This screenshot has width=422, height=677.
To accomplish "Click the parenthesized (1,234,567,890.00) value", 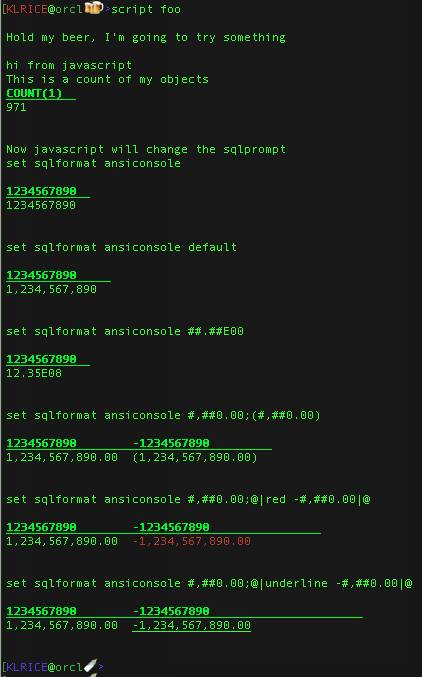I will 195,457.
